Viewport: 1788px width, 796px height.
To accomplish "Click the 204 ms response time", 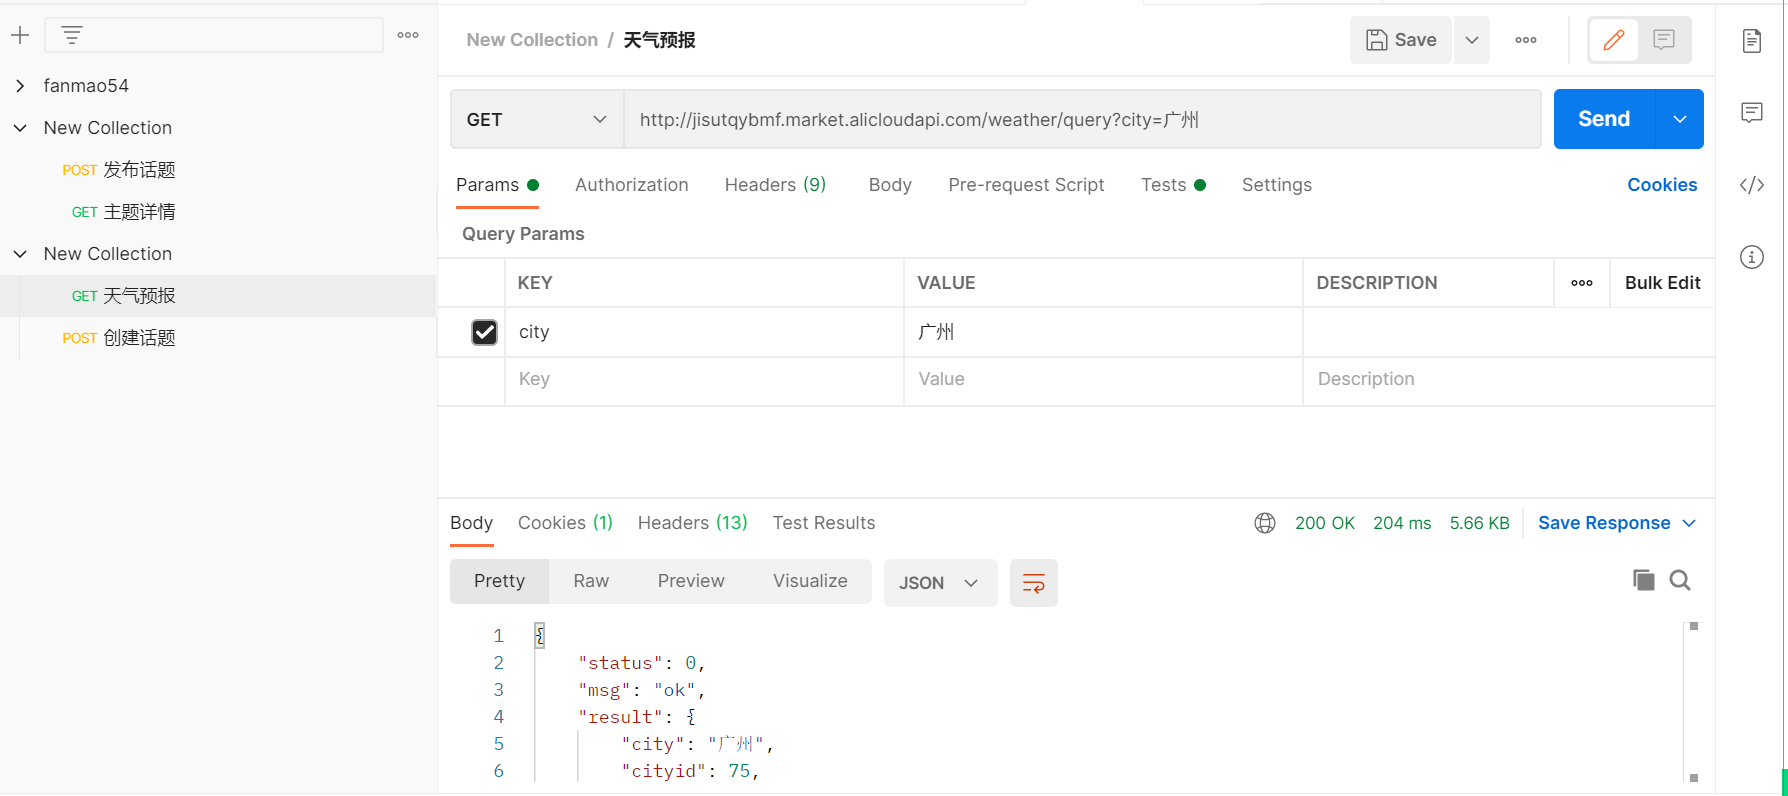I will click(x=1402, y=523).
